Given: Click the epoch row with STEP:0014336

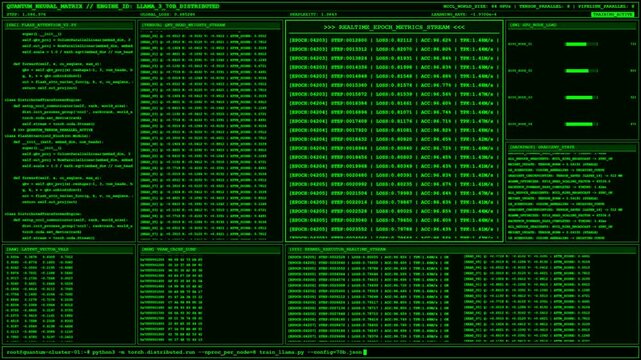Looking at the screenshot, I should tap(394, 67).
